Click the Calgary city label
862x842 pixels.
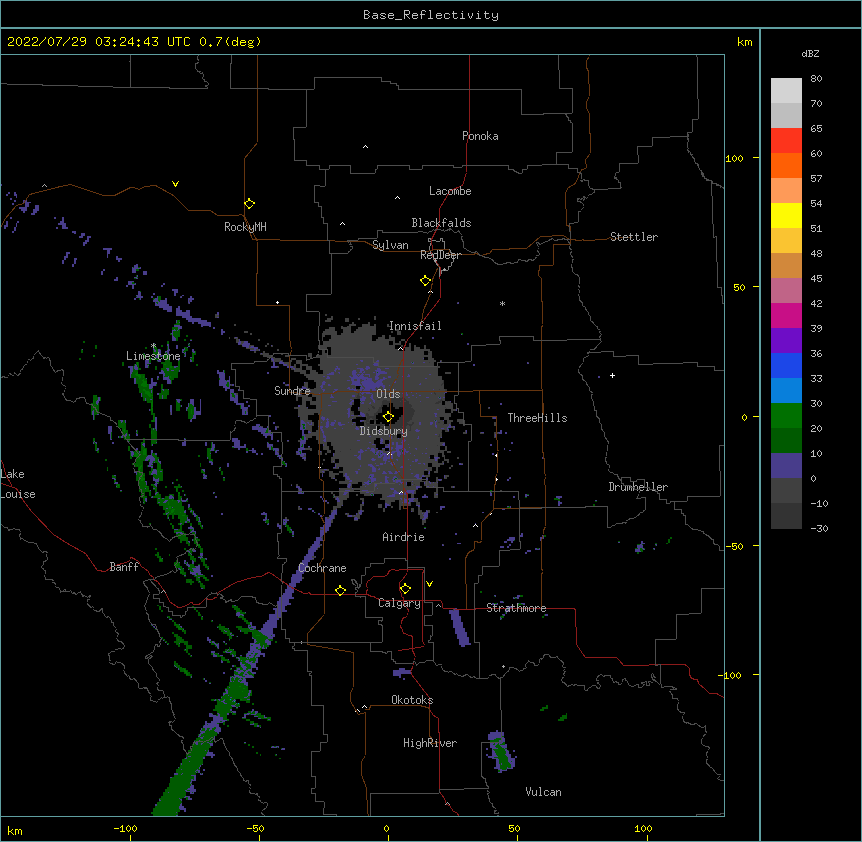point(399,603)
